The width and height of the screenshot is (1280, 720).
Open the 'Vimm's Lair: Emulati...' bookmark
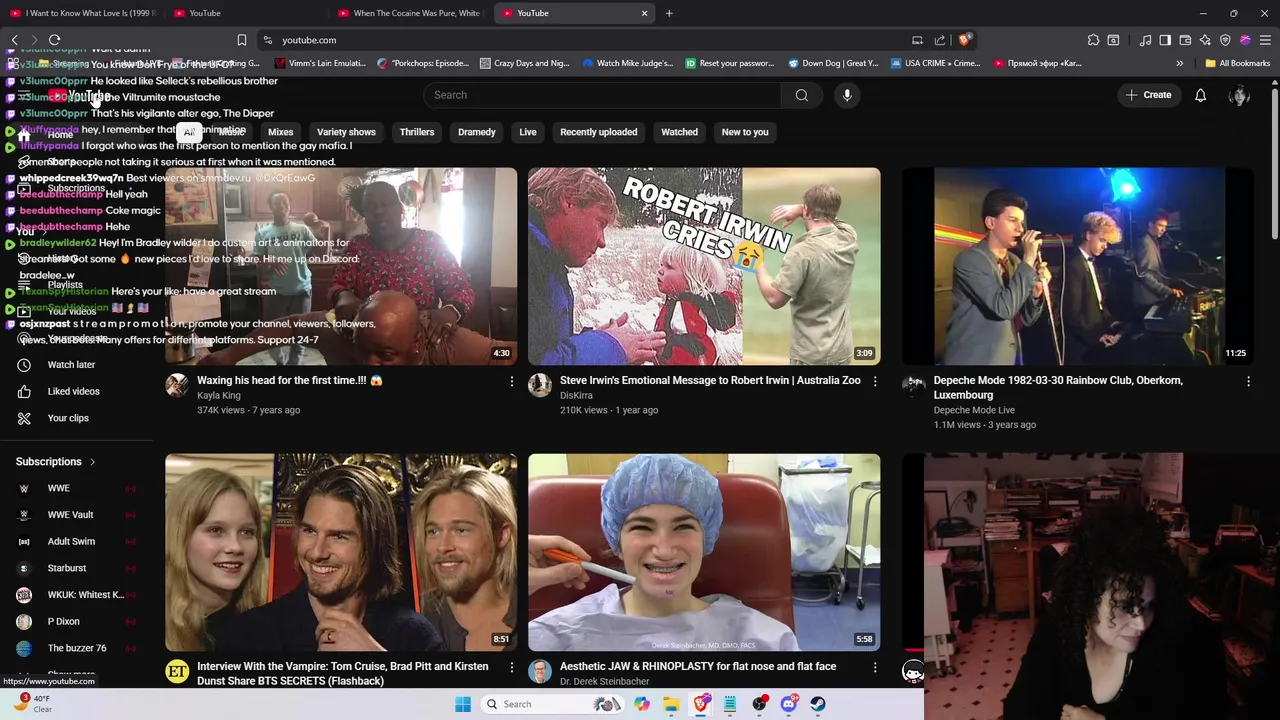(320, 63)
